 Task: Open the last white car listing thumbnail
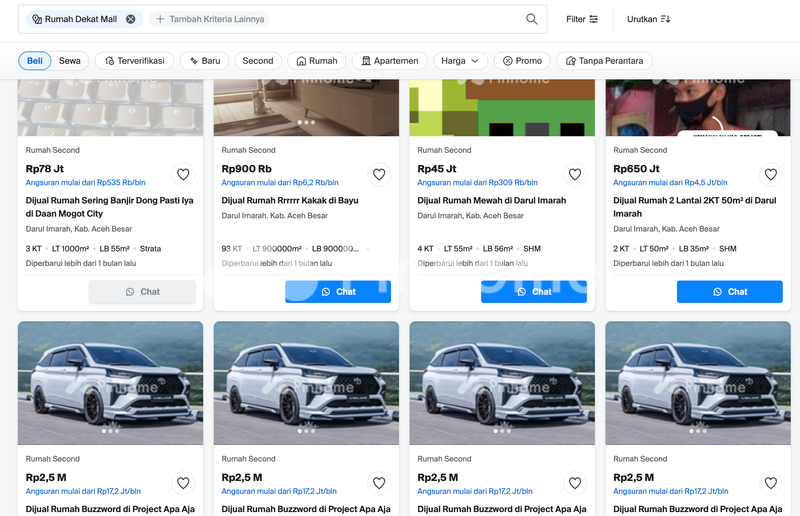click(x=697, y=383)
